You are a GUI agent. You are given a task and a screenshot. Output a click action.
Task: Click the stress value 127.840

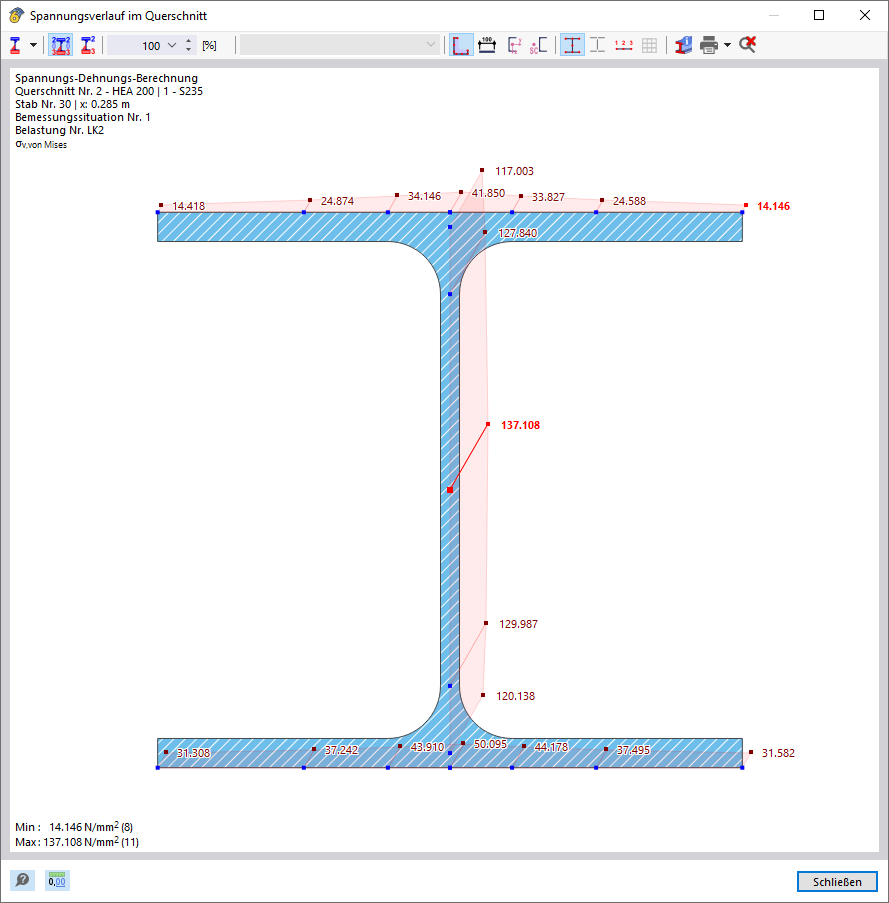point(518,233)
